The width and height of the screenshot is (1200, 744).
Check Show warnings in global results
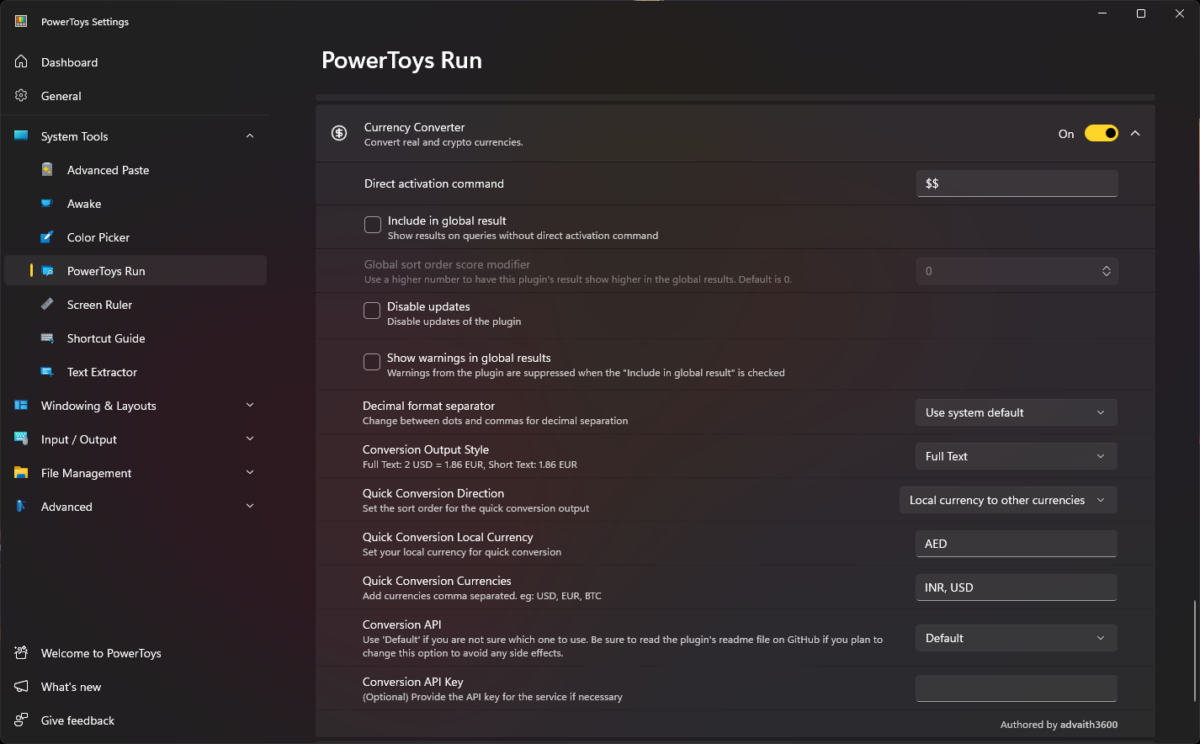[x=372, y=362]
